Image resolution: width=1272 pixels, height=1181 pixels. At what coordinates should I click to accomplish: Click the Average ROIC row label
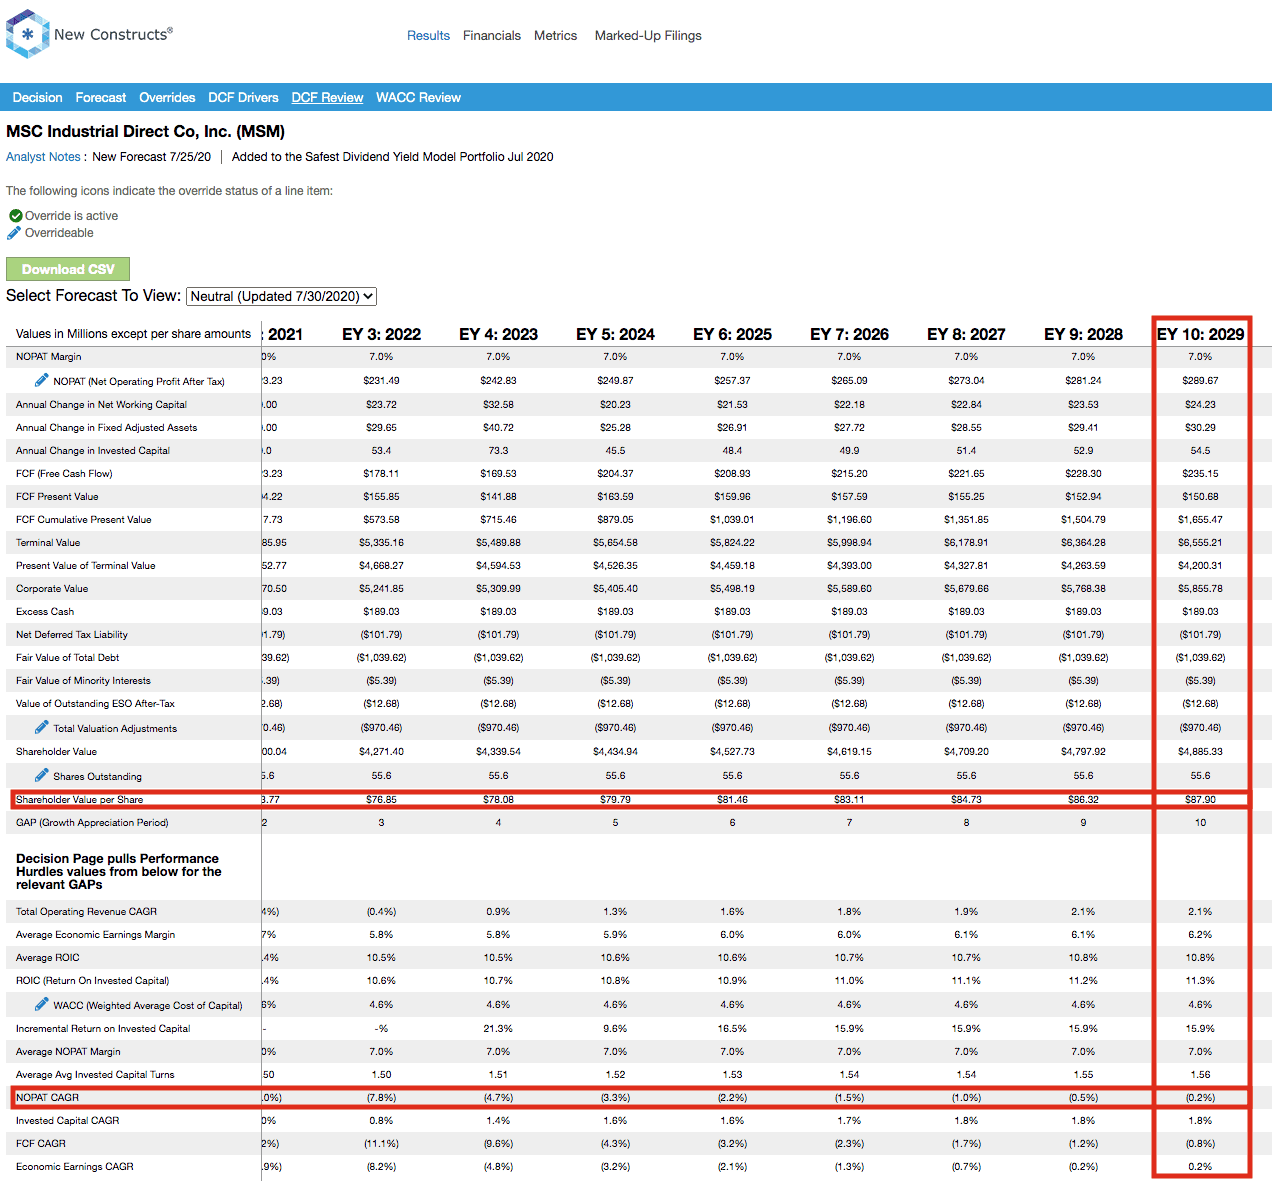pyautogui.click(x=47, y=958)
